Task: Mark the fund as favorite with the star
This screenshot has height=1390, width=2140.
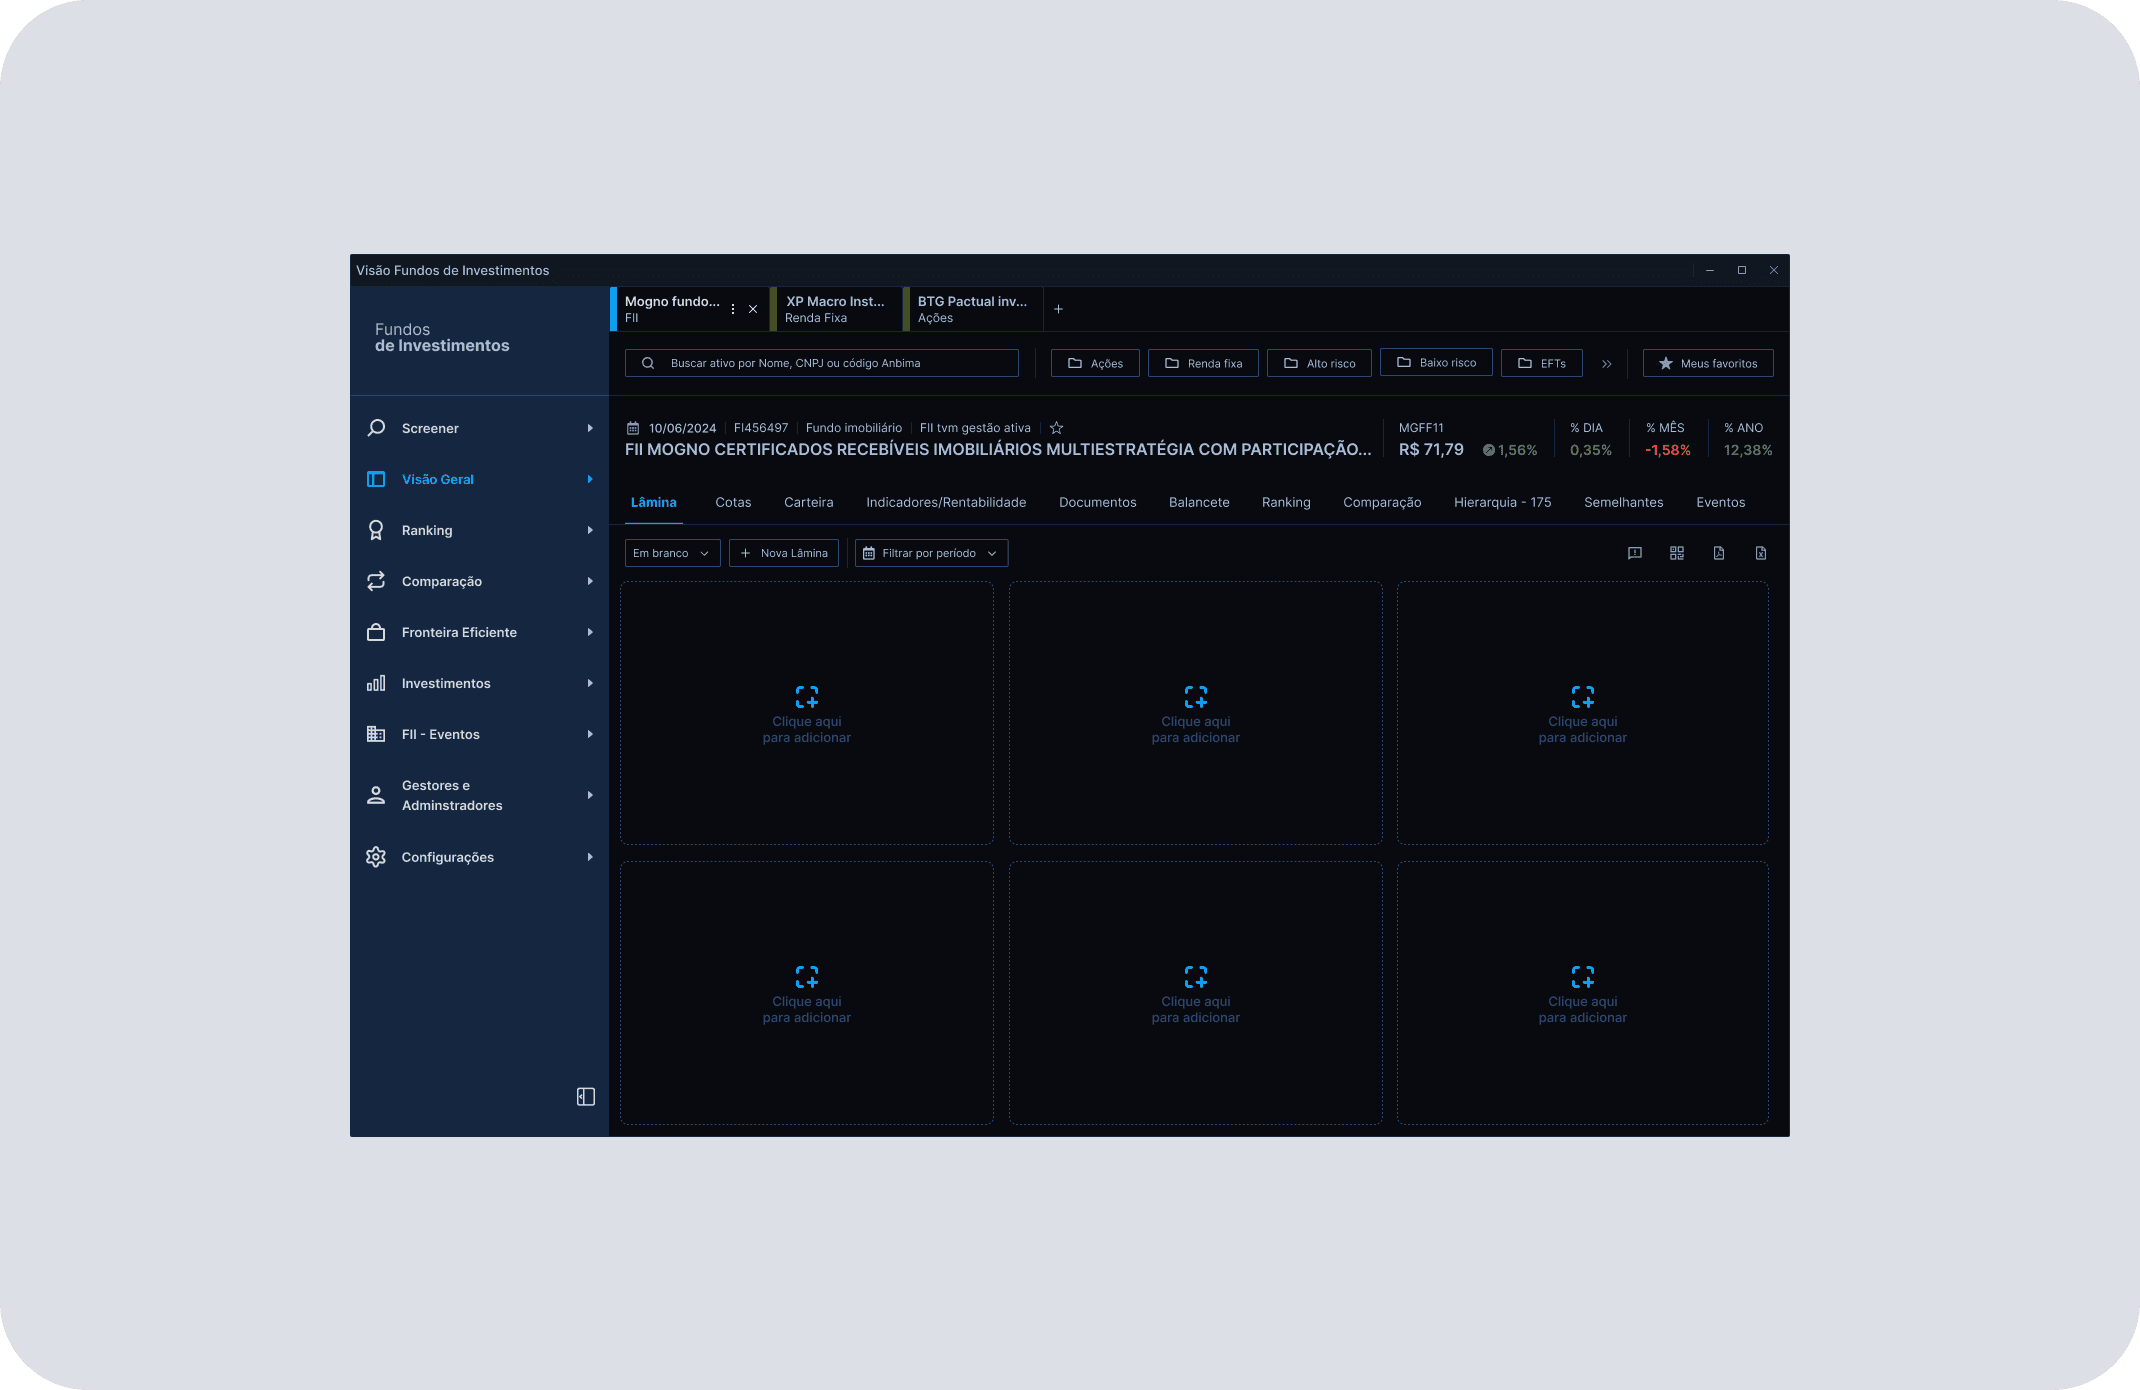Action: 1056,428
